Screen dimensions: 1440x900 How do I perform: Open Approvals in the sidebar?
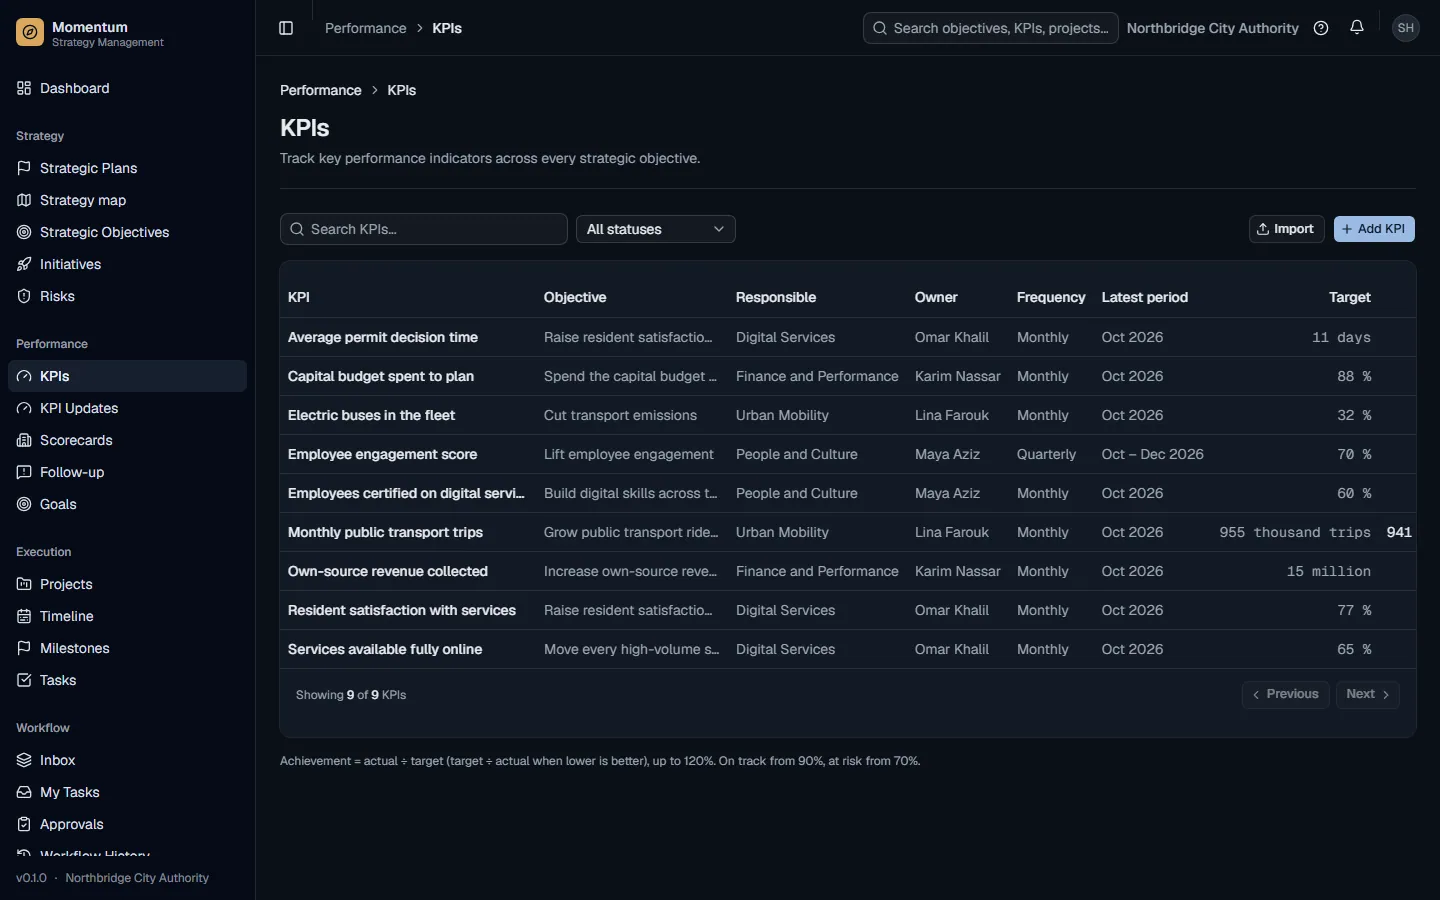pos(127,824)
